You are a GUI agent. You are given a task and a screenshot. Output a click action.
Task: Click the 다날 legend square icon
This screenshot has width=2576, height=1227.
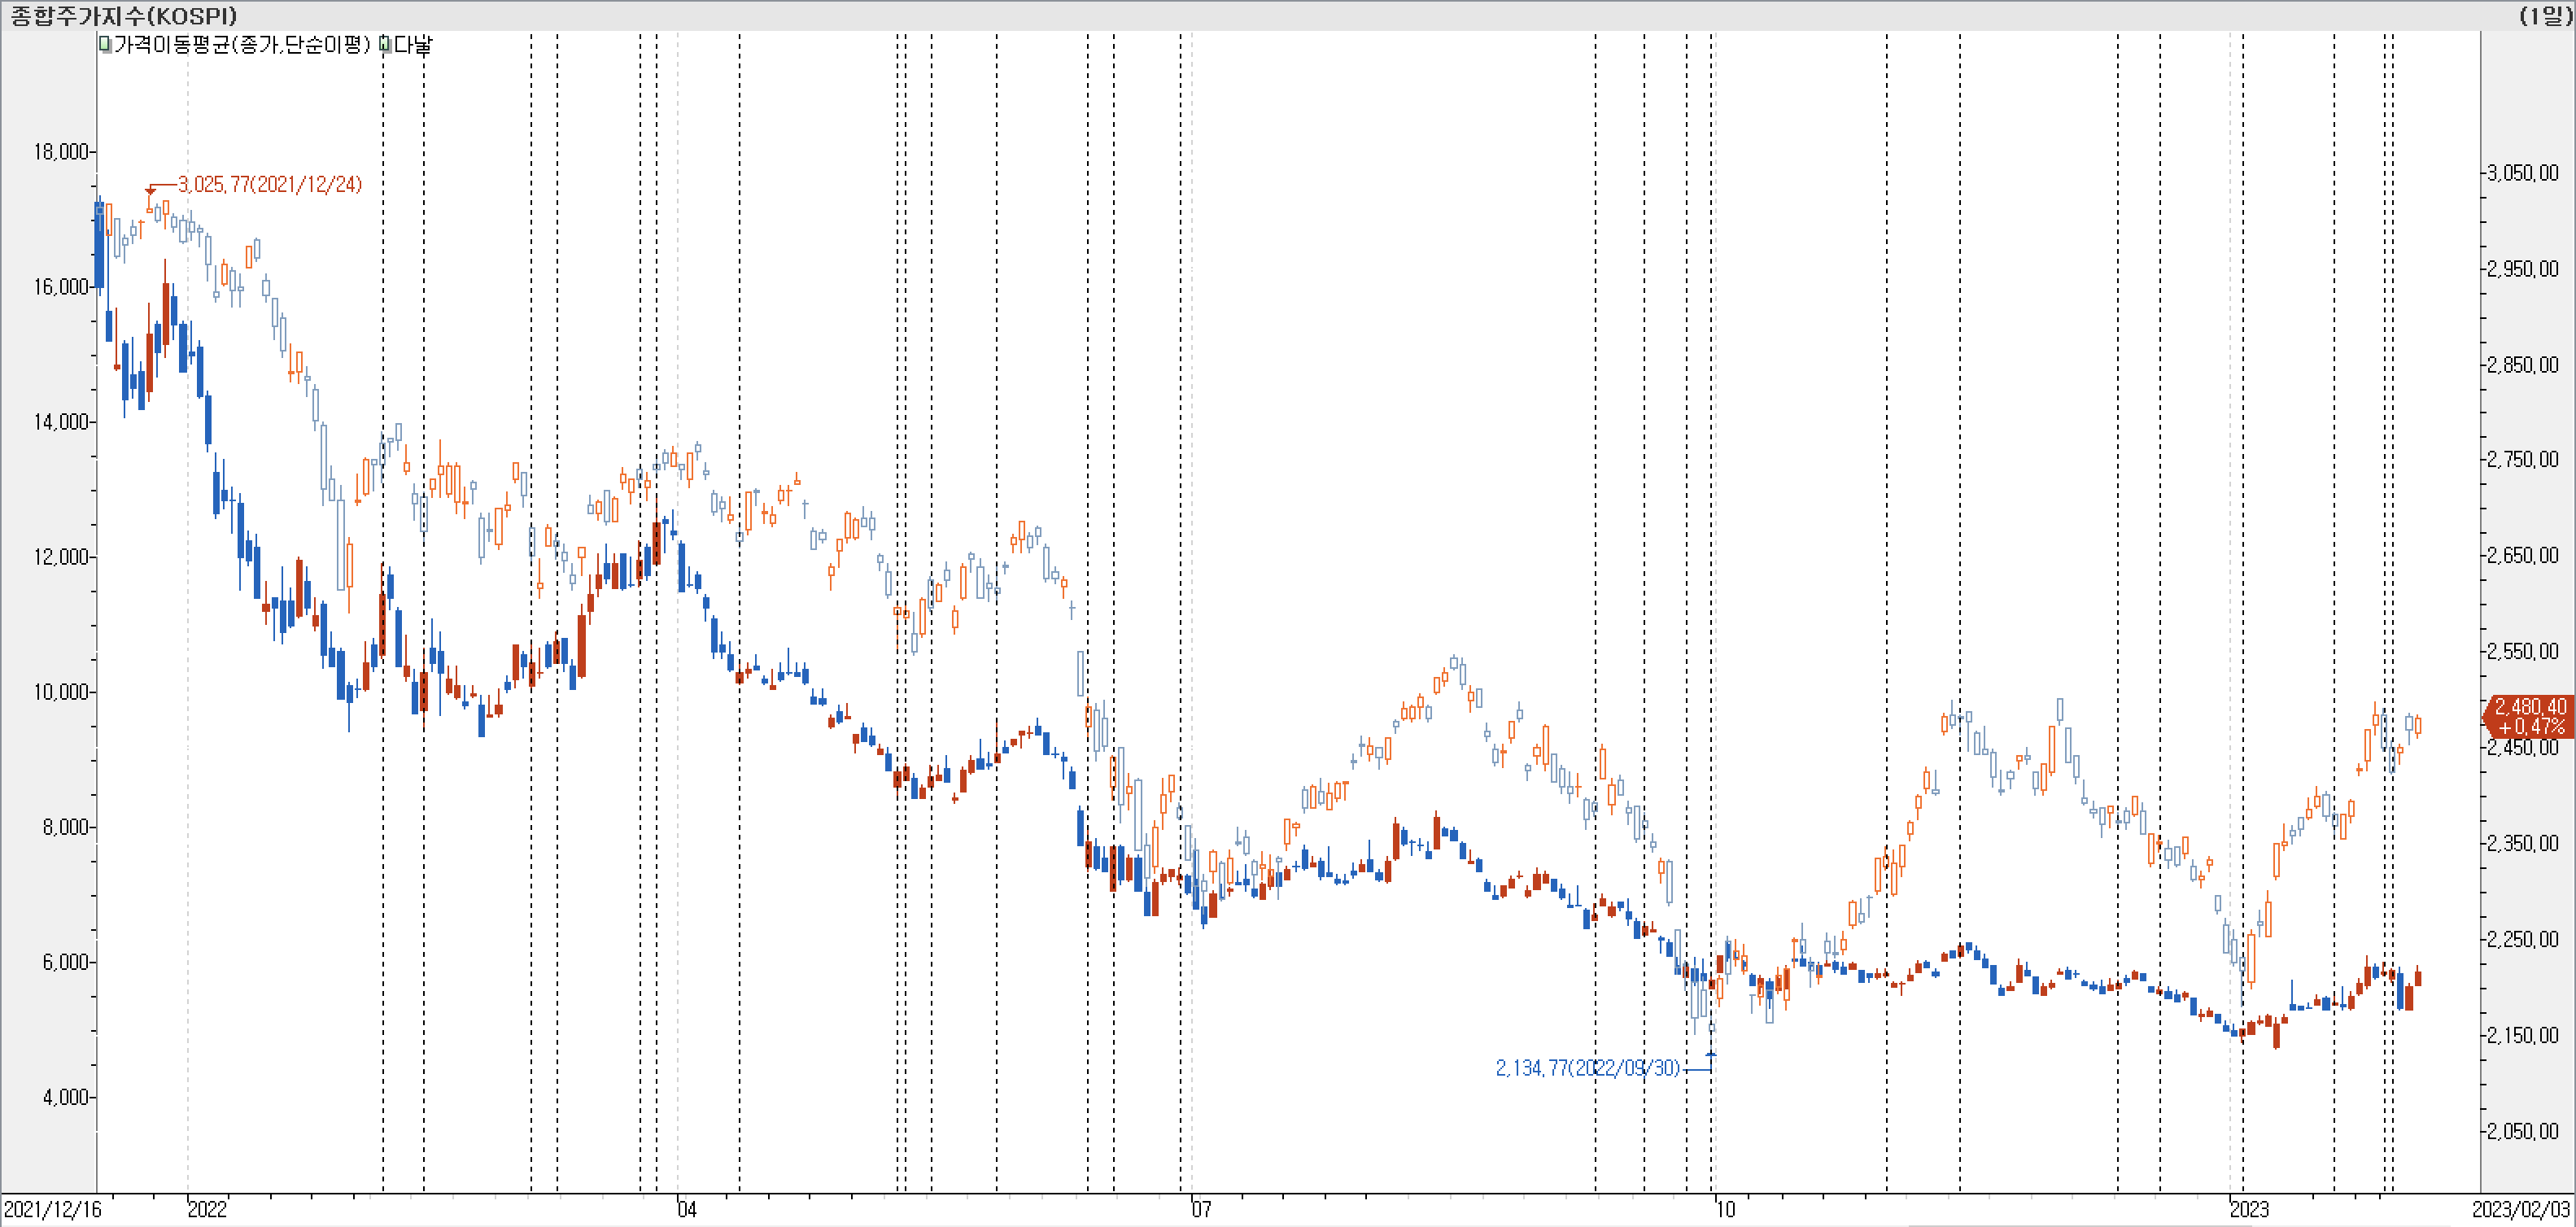click(385, 44)
